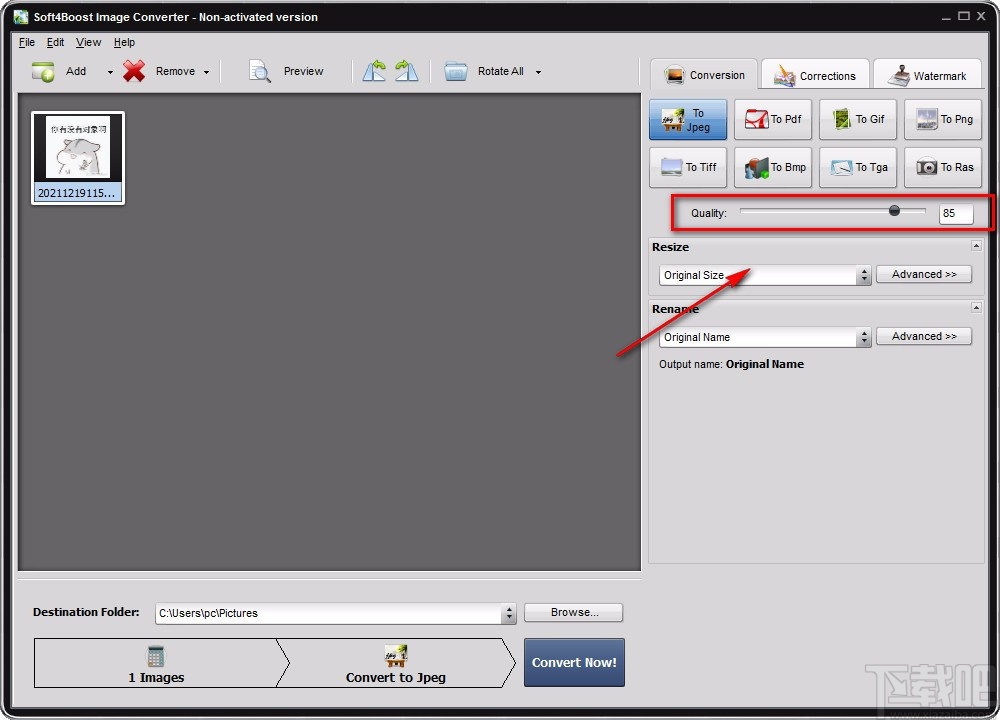The height and width of the screenshot is (720, 1000).
Task: Select the To Tga format button
Action: pyautogui.click(x=858, y=167)
